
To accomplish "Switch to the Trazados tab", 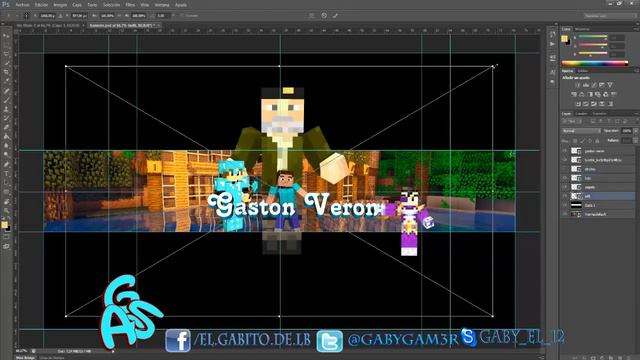I will click(x=599, y=113).
